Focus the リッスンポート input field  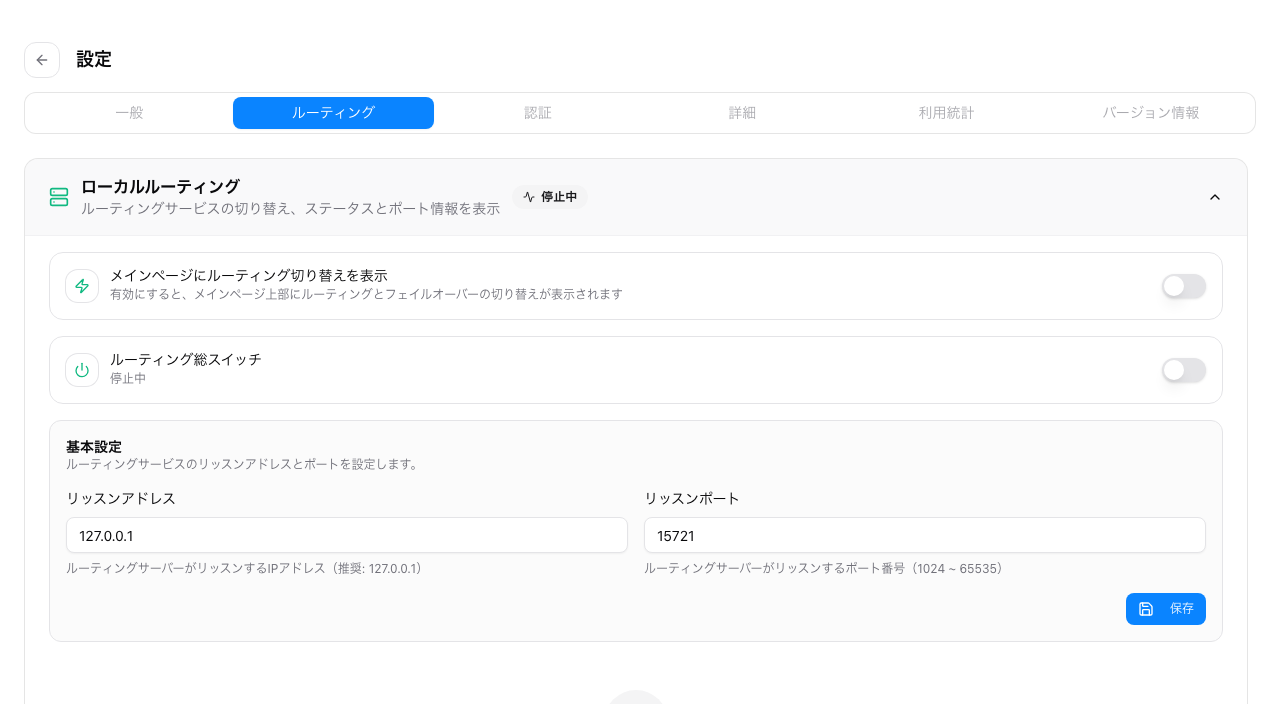coord(925,535)
